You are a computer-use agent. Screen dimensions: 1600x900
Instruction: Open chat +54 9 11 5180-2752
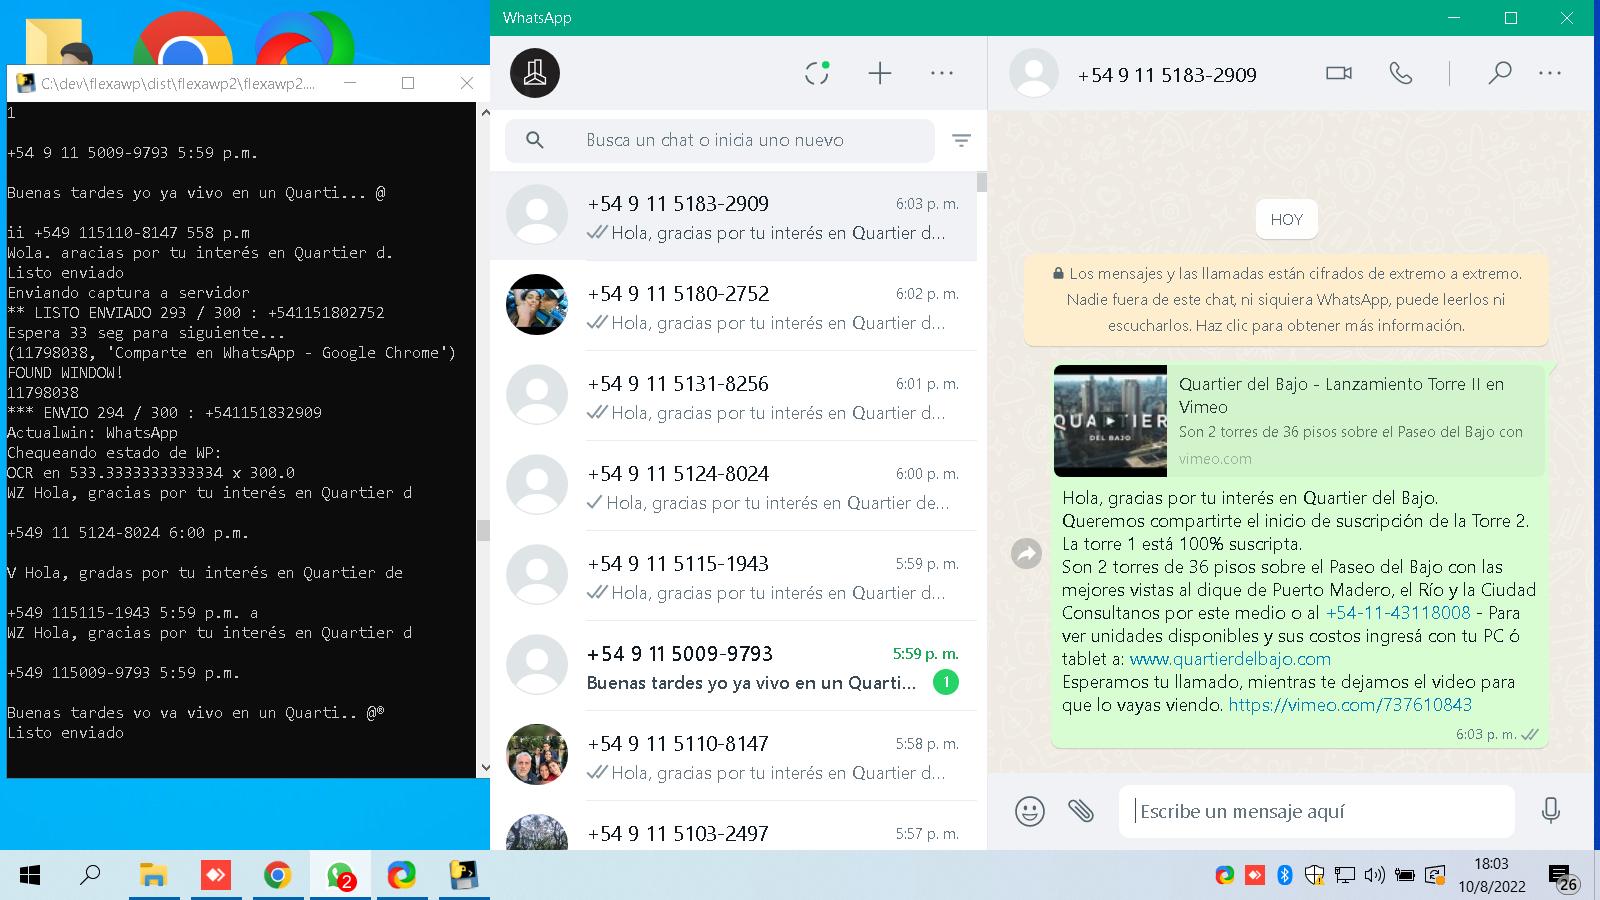point(733,306)
